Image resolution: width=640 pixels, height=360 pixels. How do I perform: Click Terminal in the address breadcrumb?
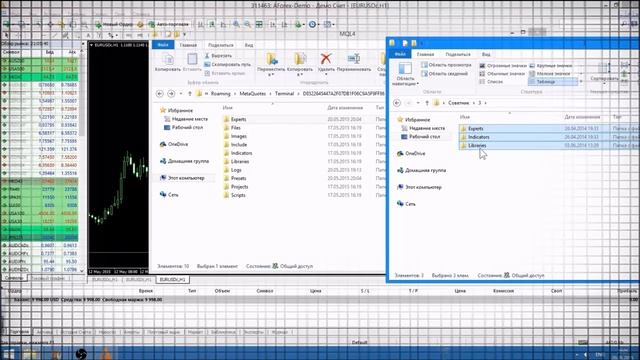[x=284, y=94]
